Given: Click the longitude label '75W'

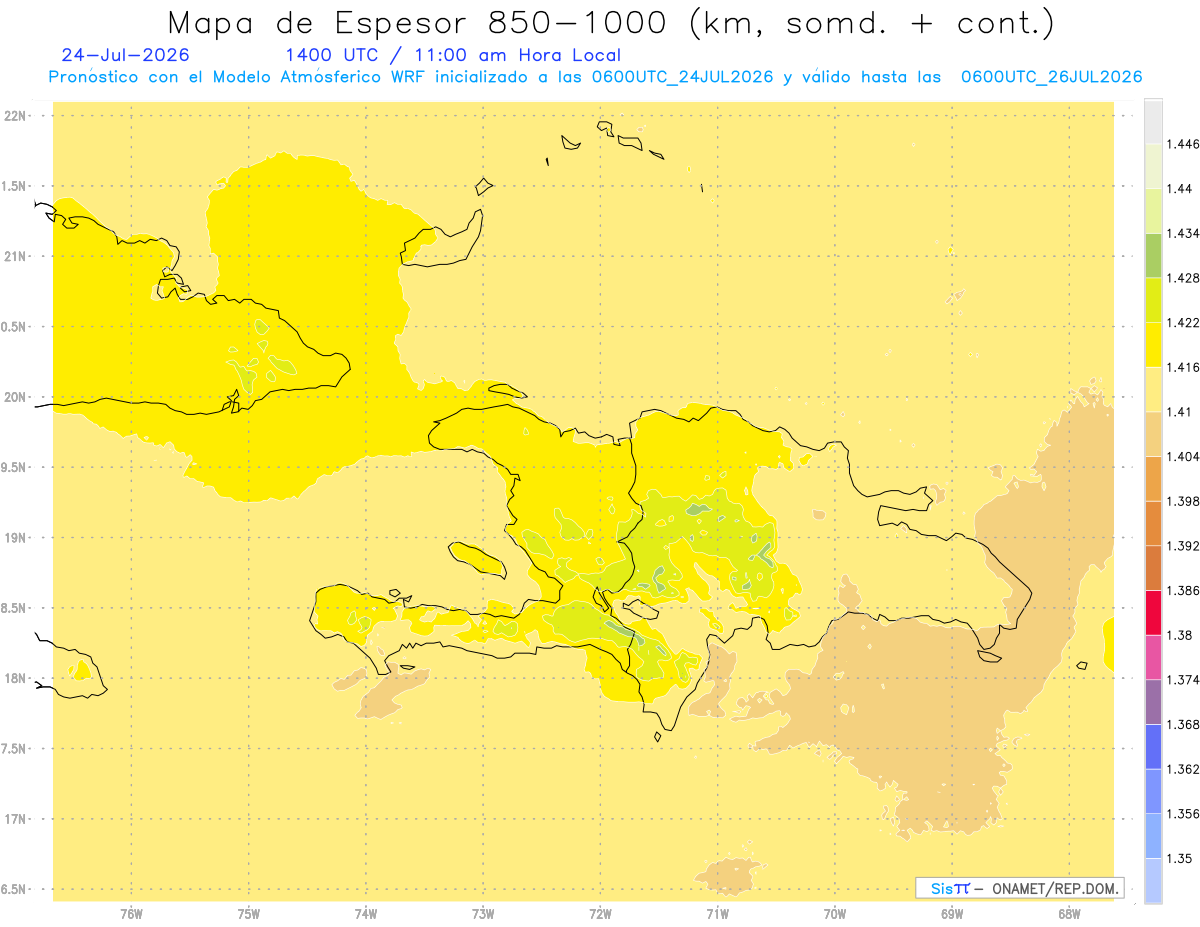Looking at the screenshot, I should [x=249, y=914].
